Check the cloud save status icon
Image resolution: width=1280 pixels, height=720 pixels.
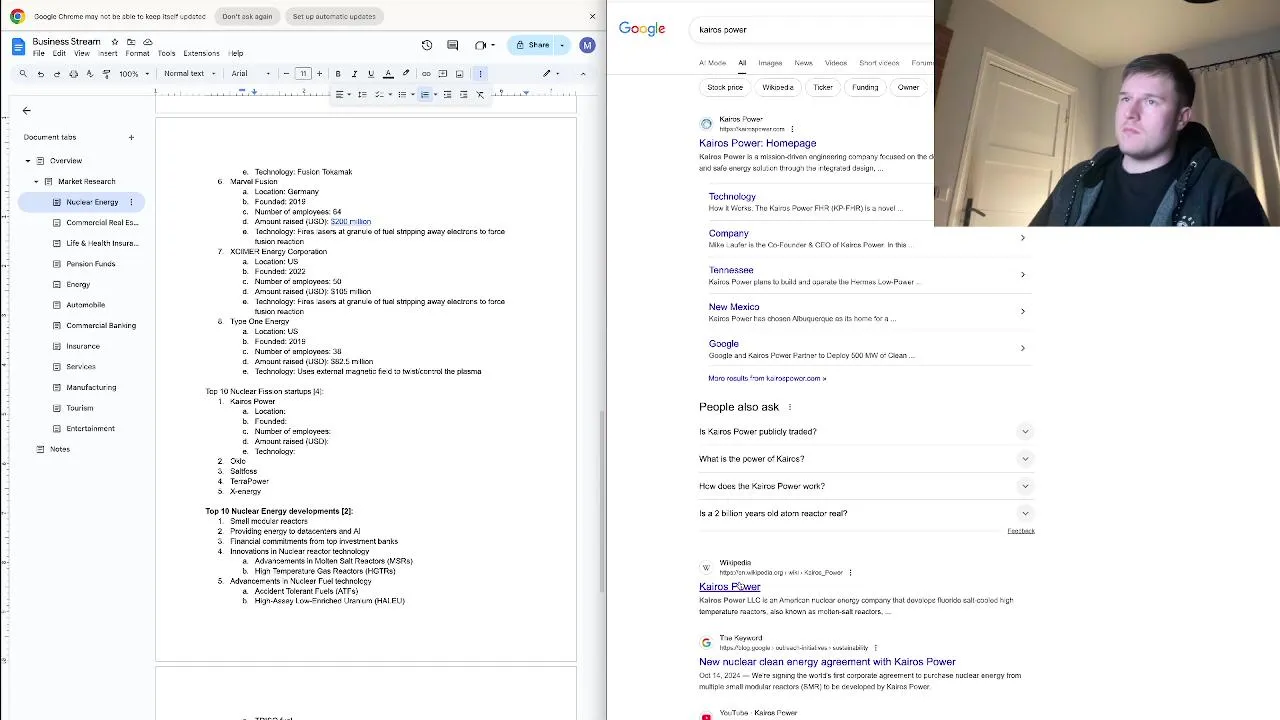pos(147,42)
